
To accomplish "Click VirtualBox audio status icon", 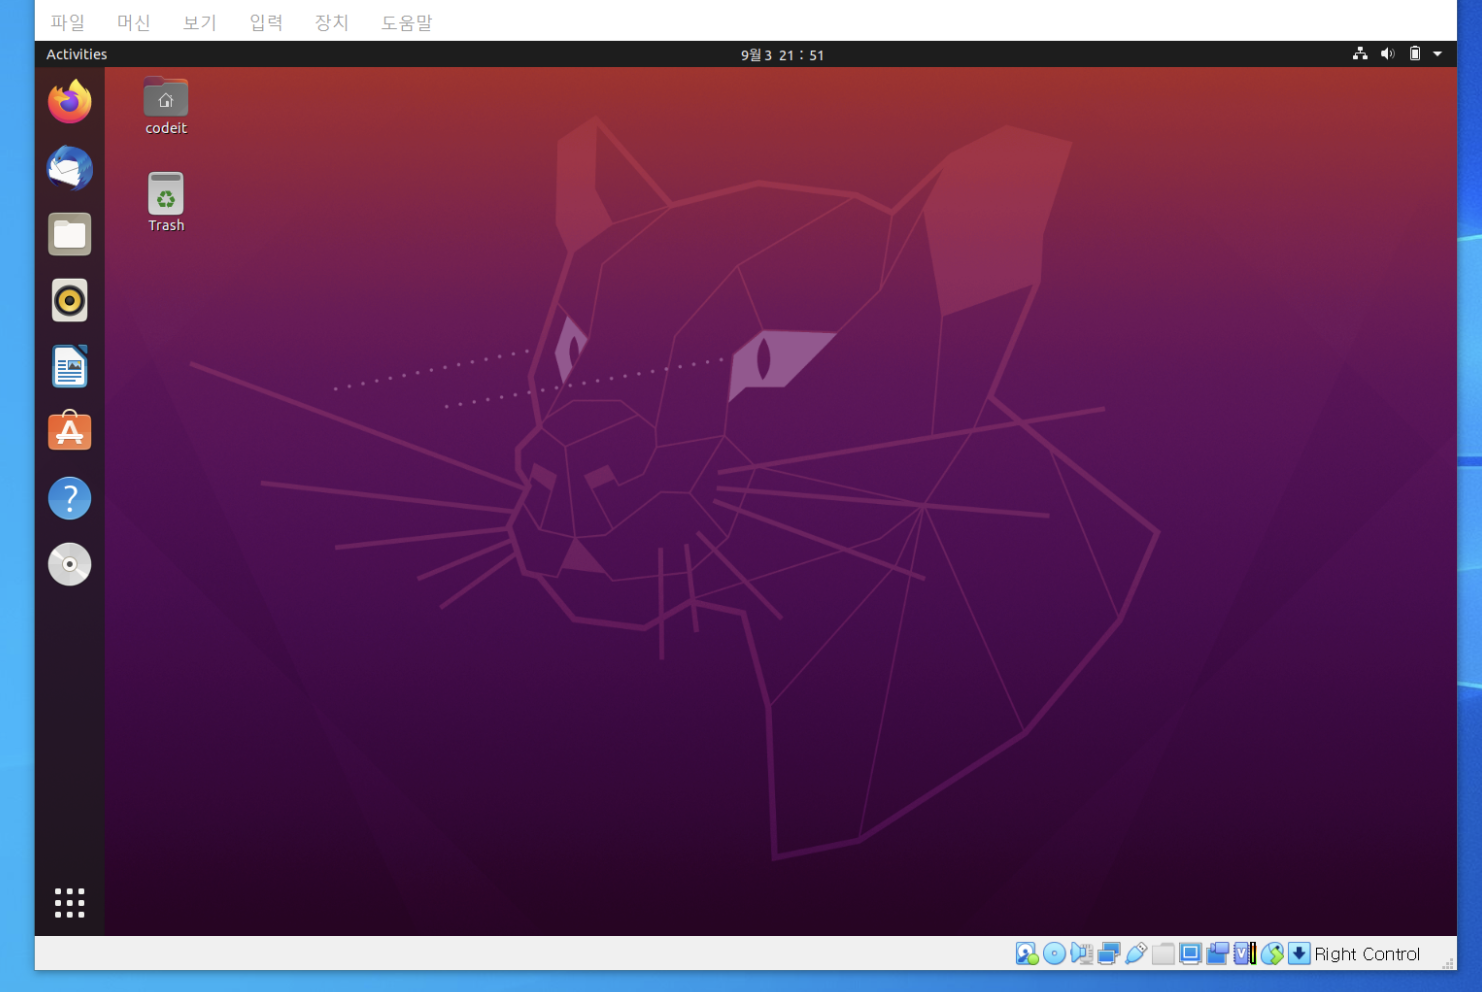I will [1081, 954].
